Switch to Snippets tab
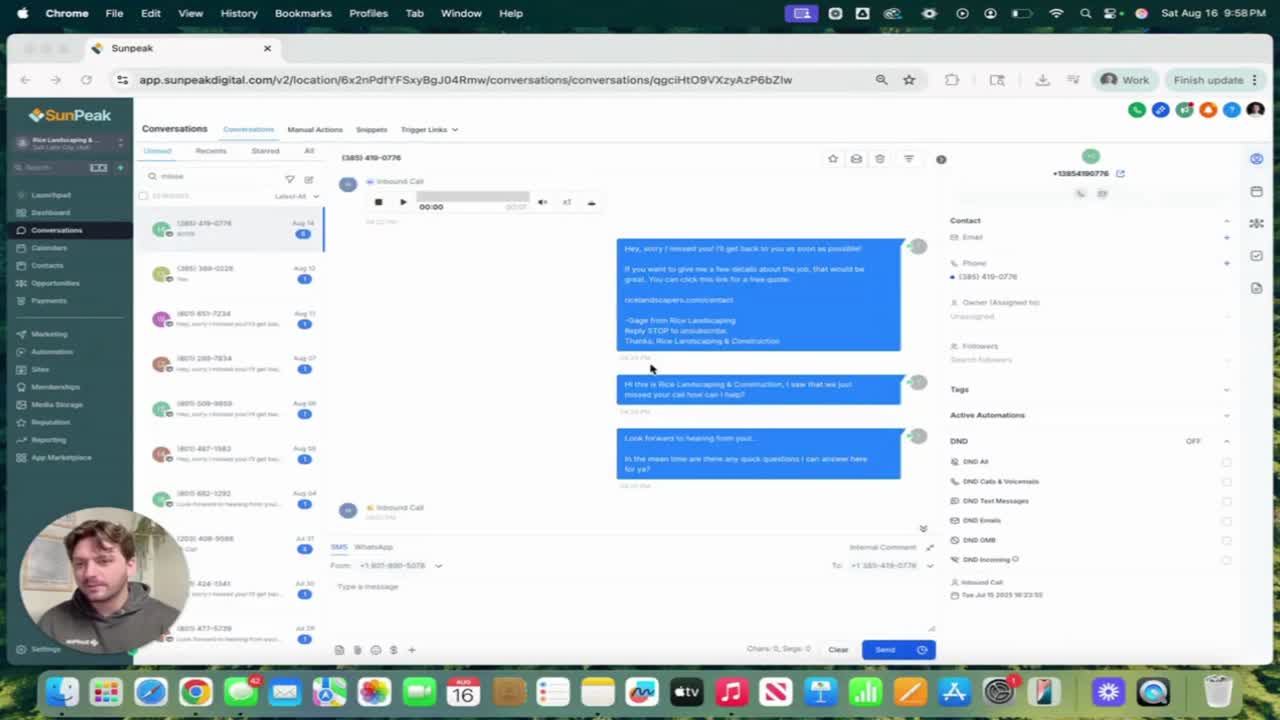Viewport: 1280px width, 720px height. coord(371,130)
